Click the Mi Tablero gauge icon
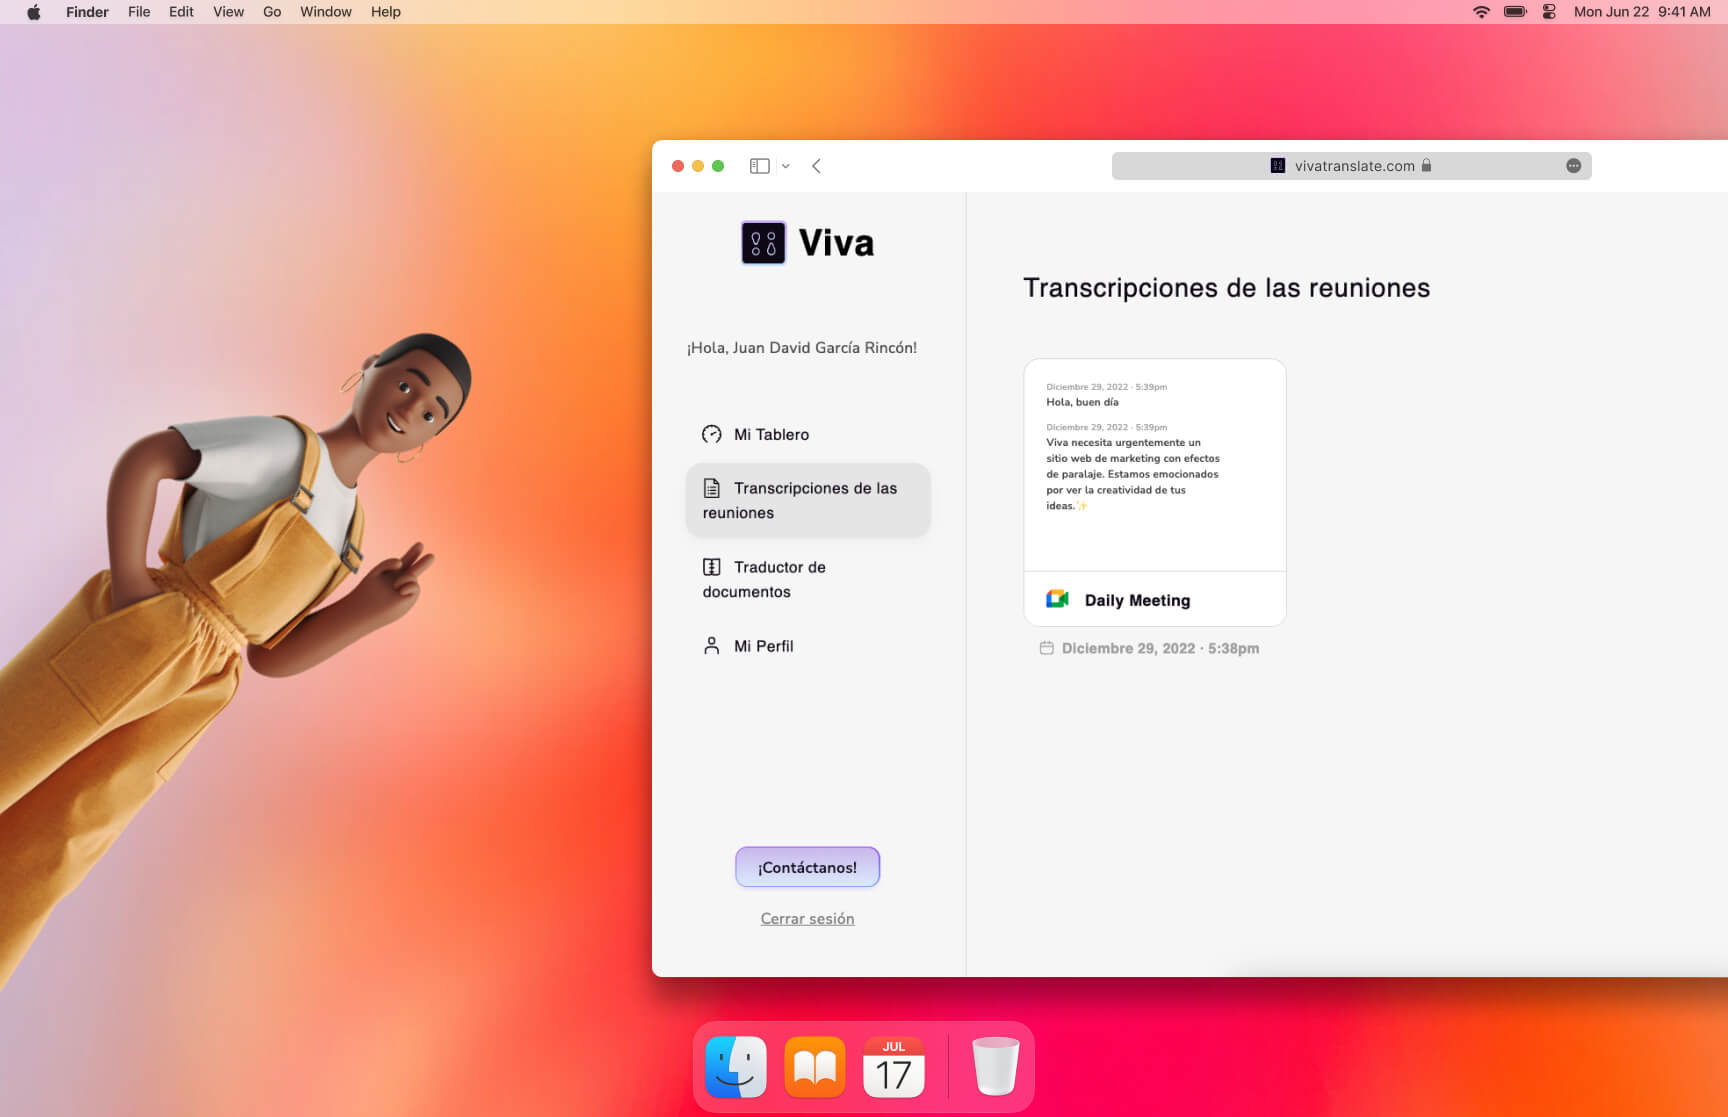The width and height of the screenshot is (1728, 1117). [711, 434]
